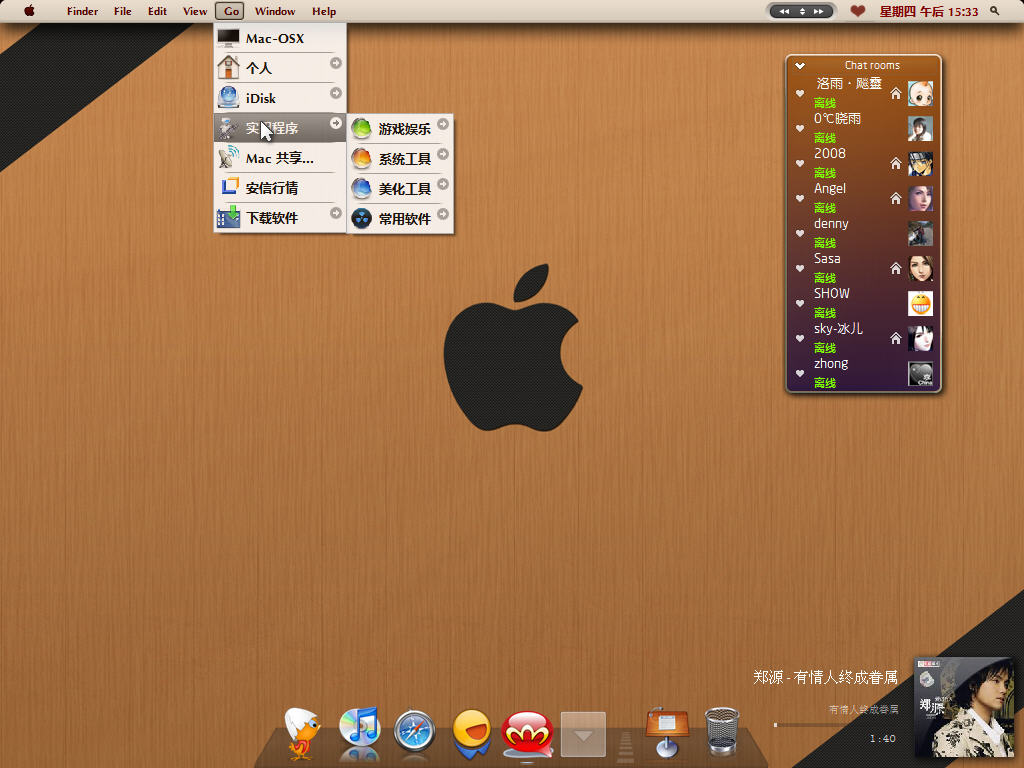Launch the chick-in-egg dock icon
The image size is (1024, 768).
(302, 733)
